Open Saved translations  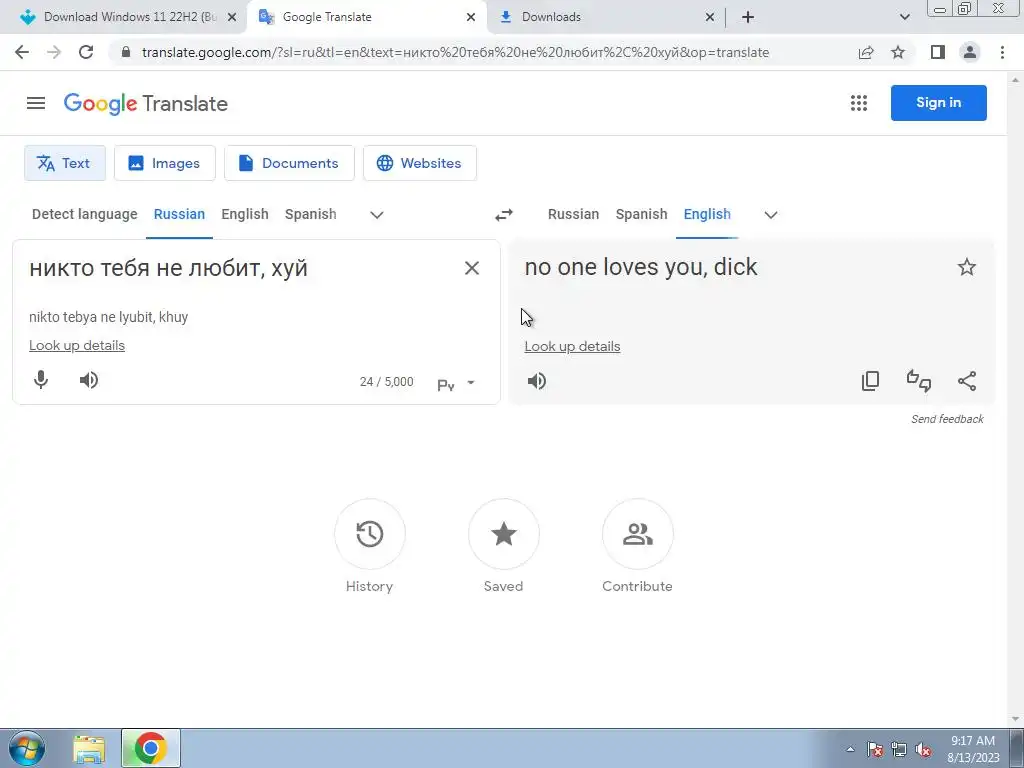coord(504,534)
